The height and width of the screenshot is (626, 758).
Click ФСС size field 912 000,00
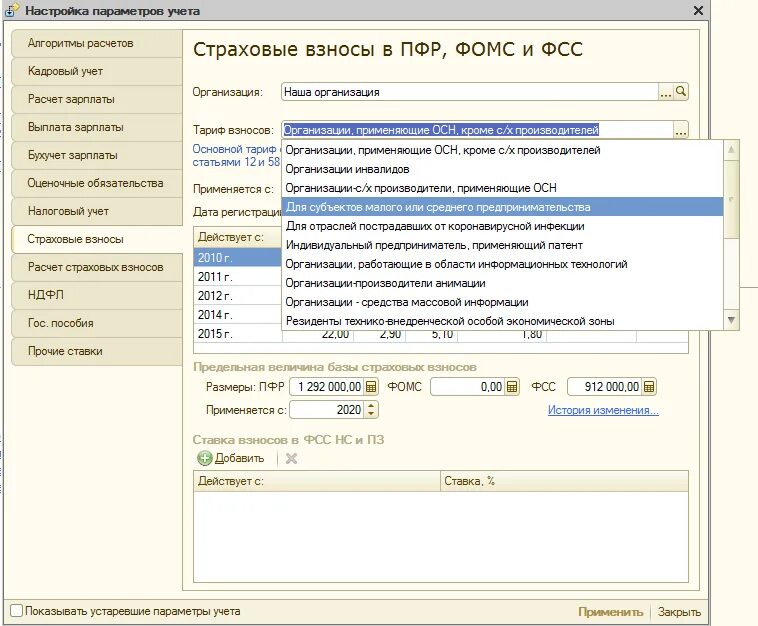pos(605,387)
